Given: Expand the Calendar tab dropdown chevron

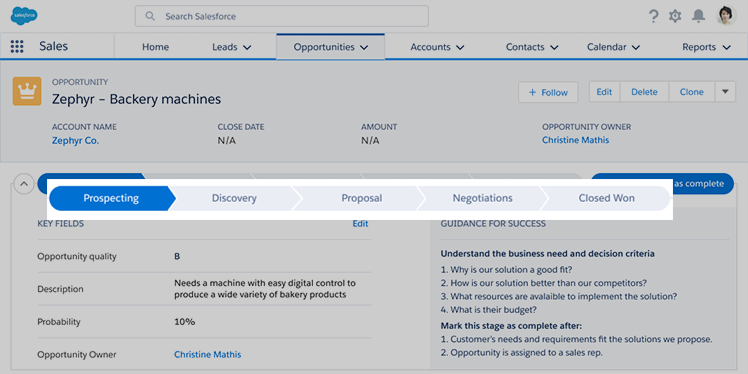Looking at the screenshot, I should 636,47.
